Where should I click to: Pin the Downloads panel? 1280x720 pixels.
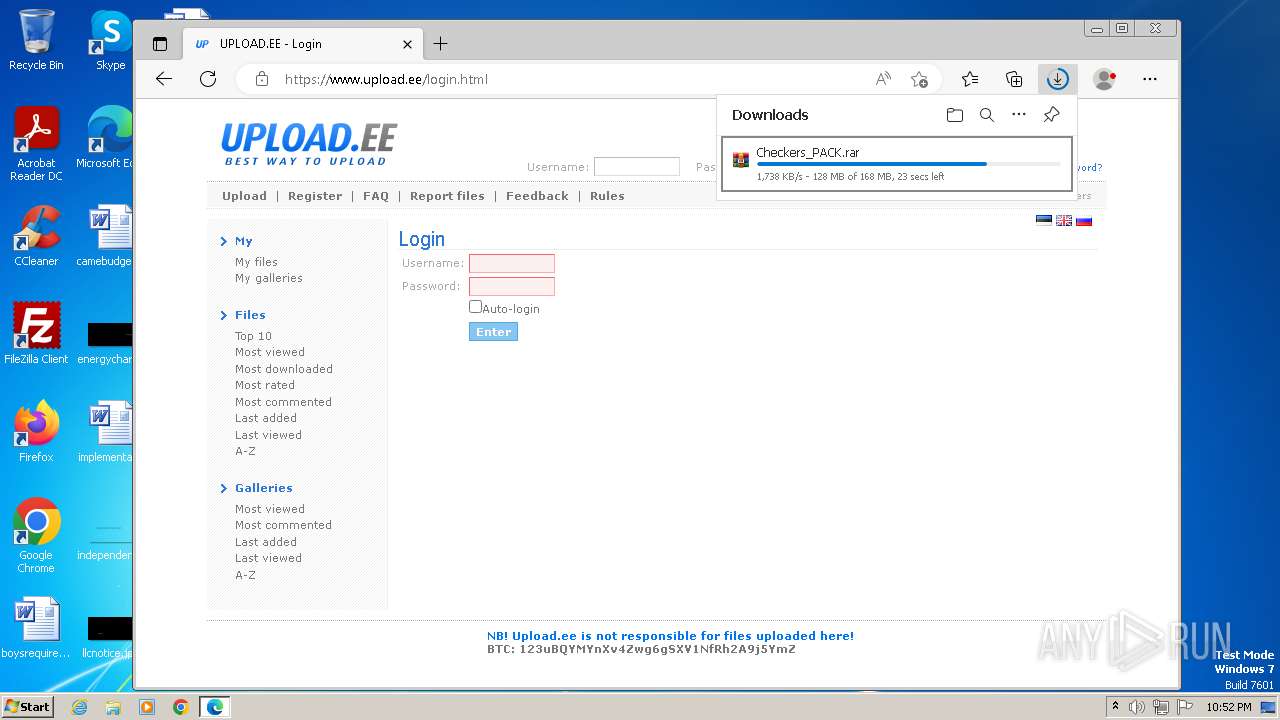coord(1051,115)
